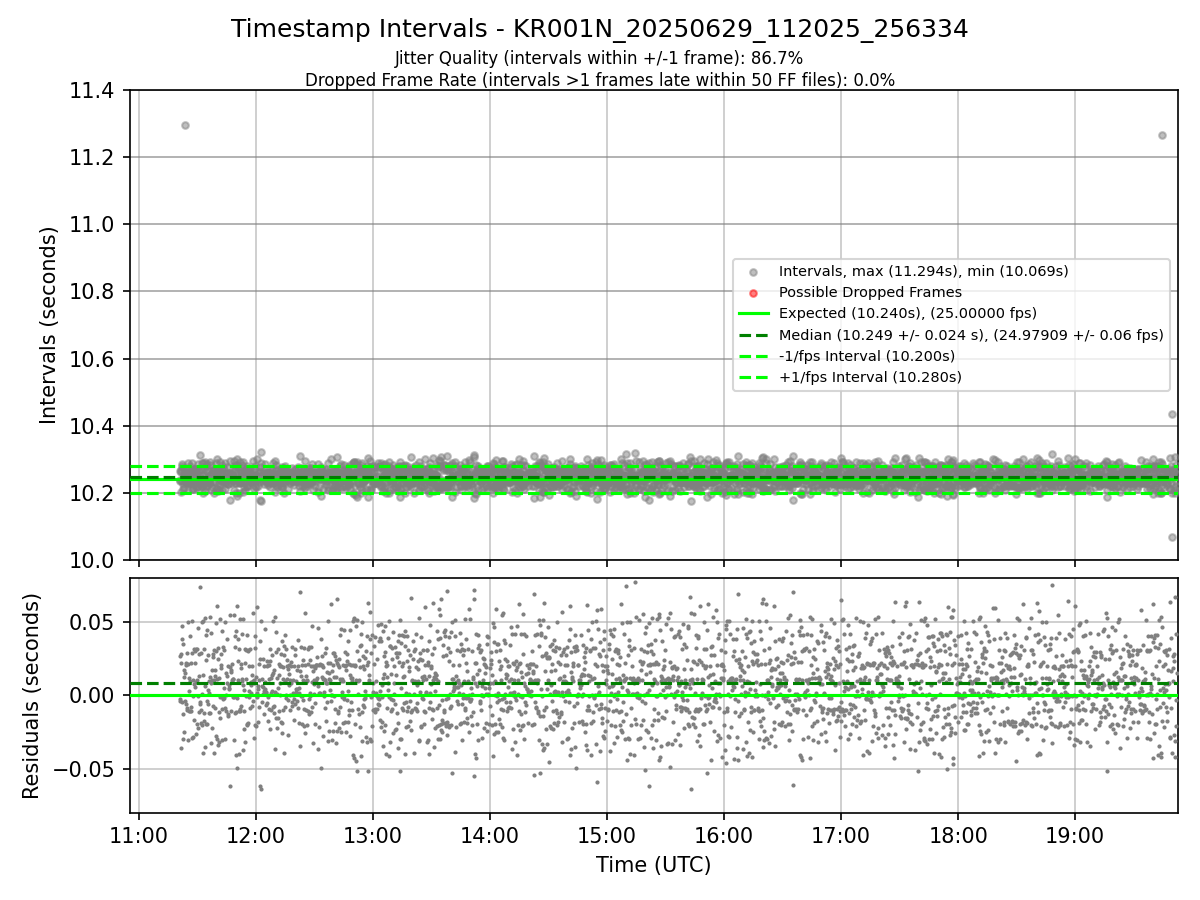The width and height of the screenshot is (1200, 900).
Task: Click the 'Time (UTC)' x-axis label
Action: click(x=653, y=865)
